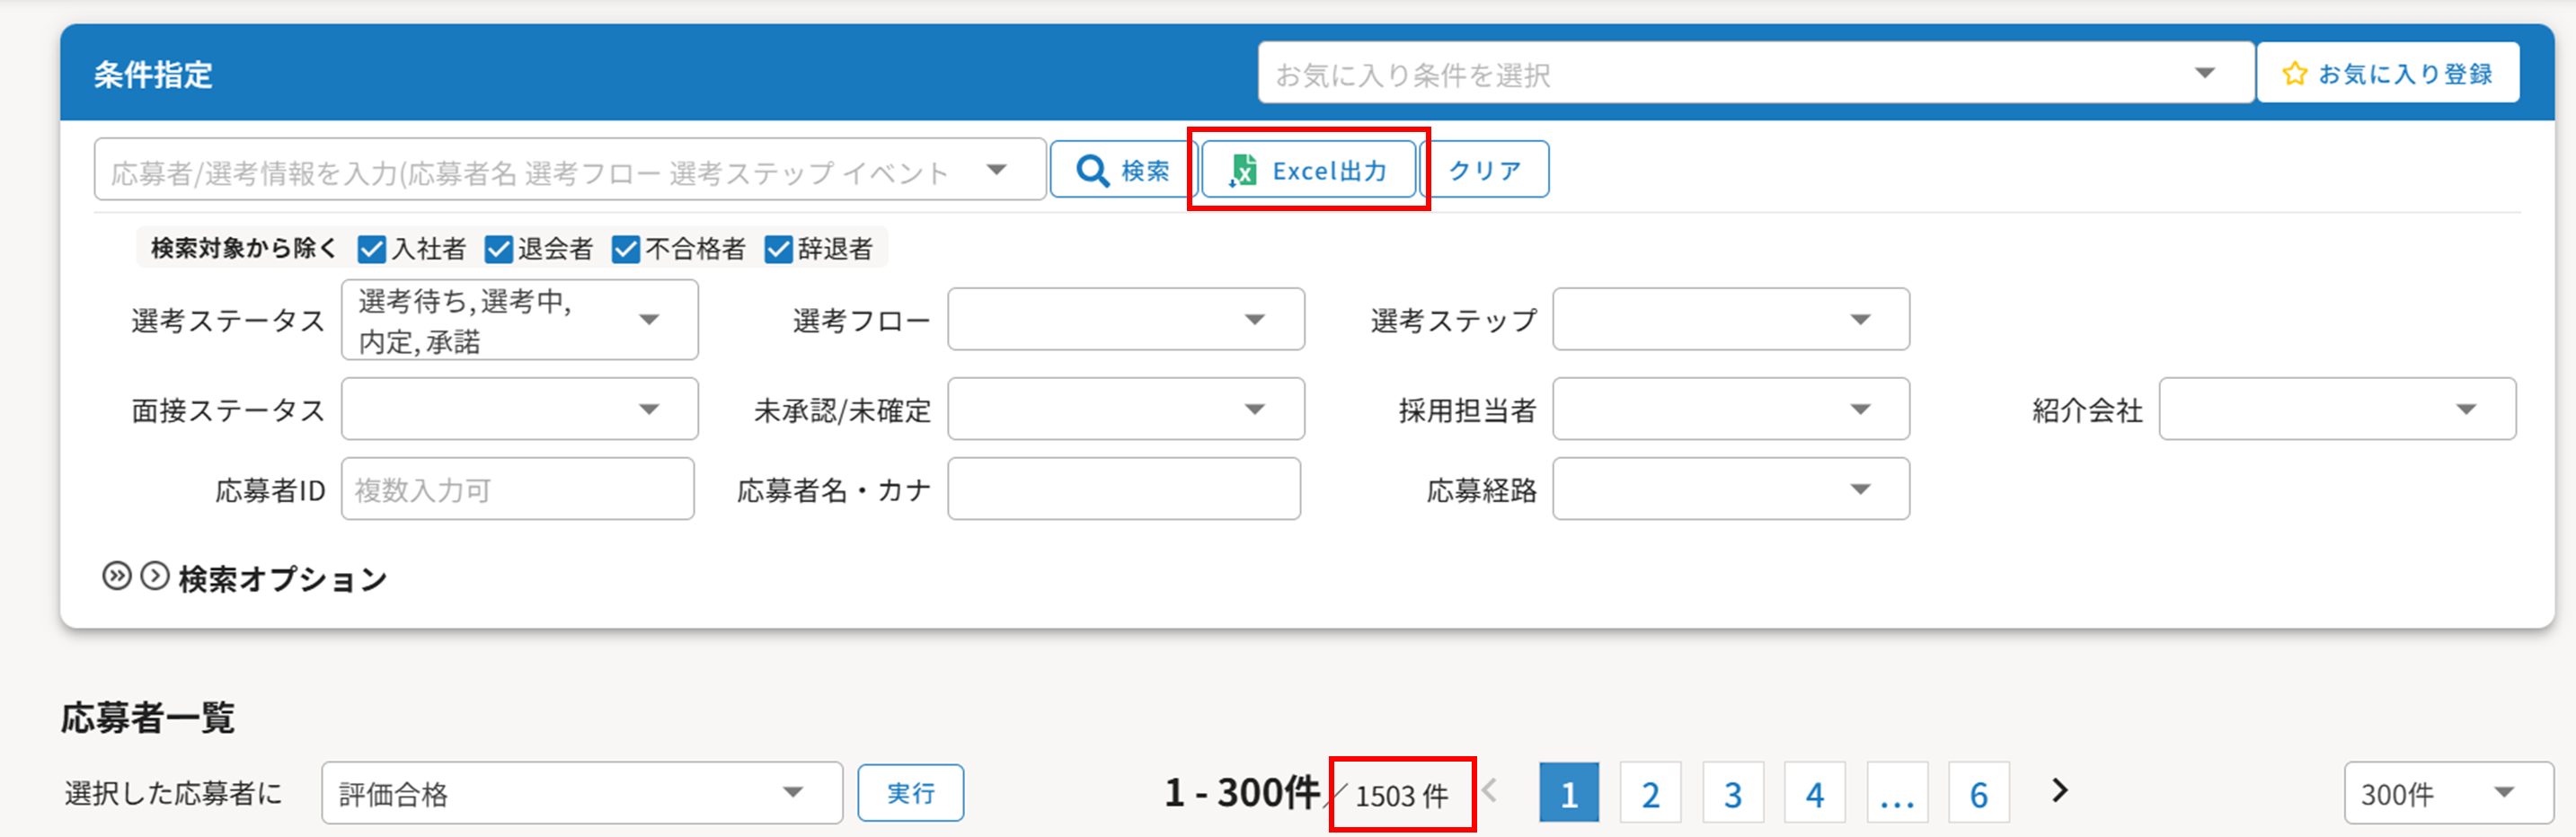Click the 検索対象から除く label
The height and width of the screenshot is (837, 2576).
[x=244, y=248]
